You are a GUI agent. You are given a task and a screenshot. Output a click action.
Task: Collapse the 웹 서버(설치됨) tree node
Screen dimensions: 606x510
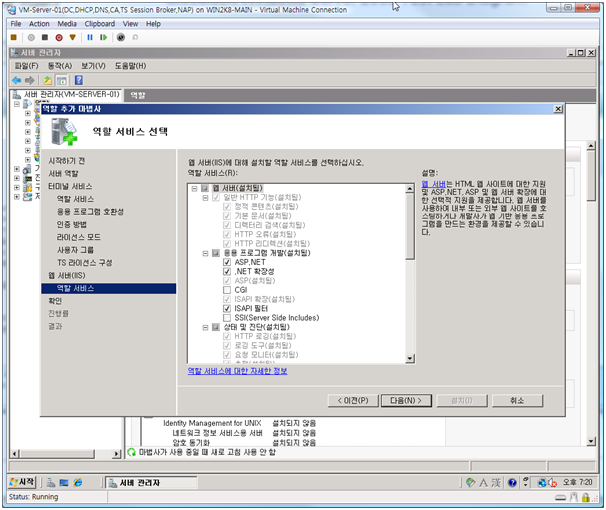tap(194, 189)
